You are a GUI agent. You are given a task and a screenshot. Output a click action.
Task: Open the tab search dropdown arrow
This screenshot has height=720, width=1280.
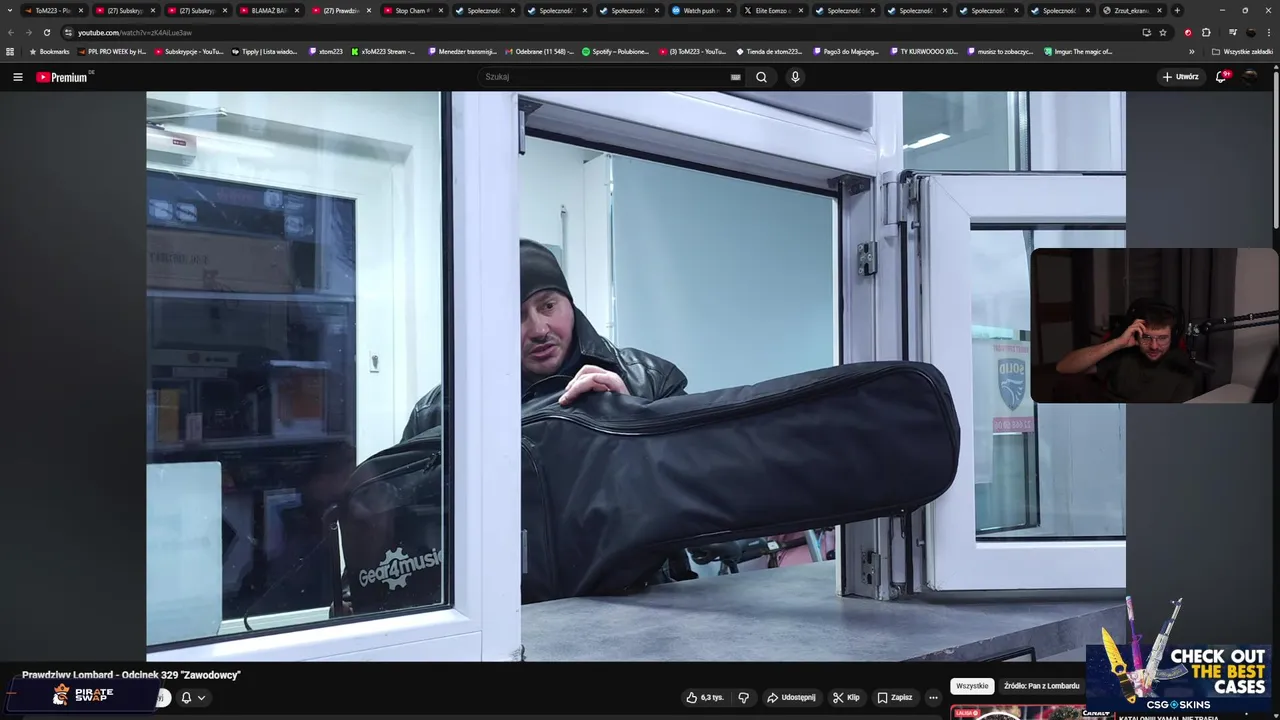(10, 10)
